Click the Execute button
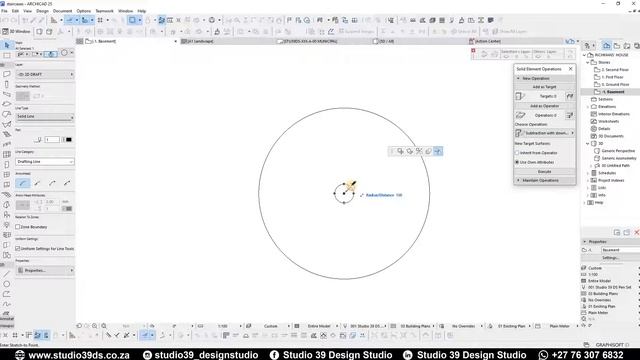640x360 pixels. tap(544, 171)
